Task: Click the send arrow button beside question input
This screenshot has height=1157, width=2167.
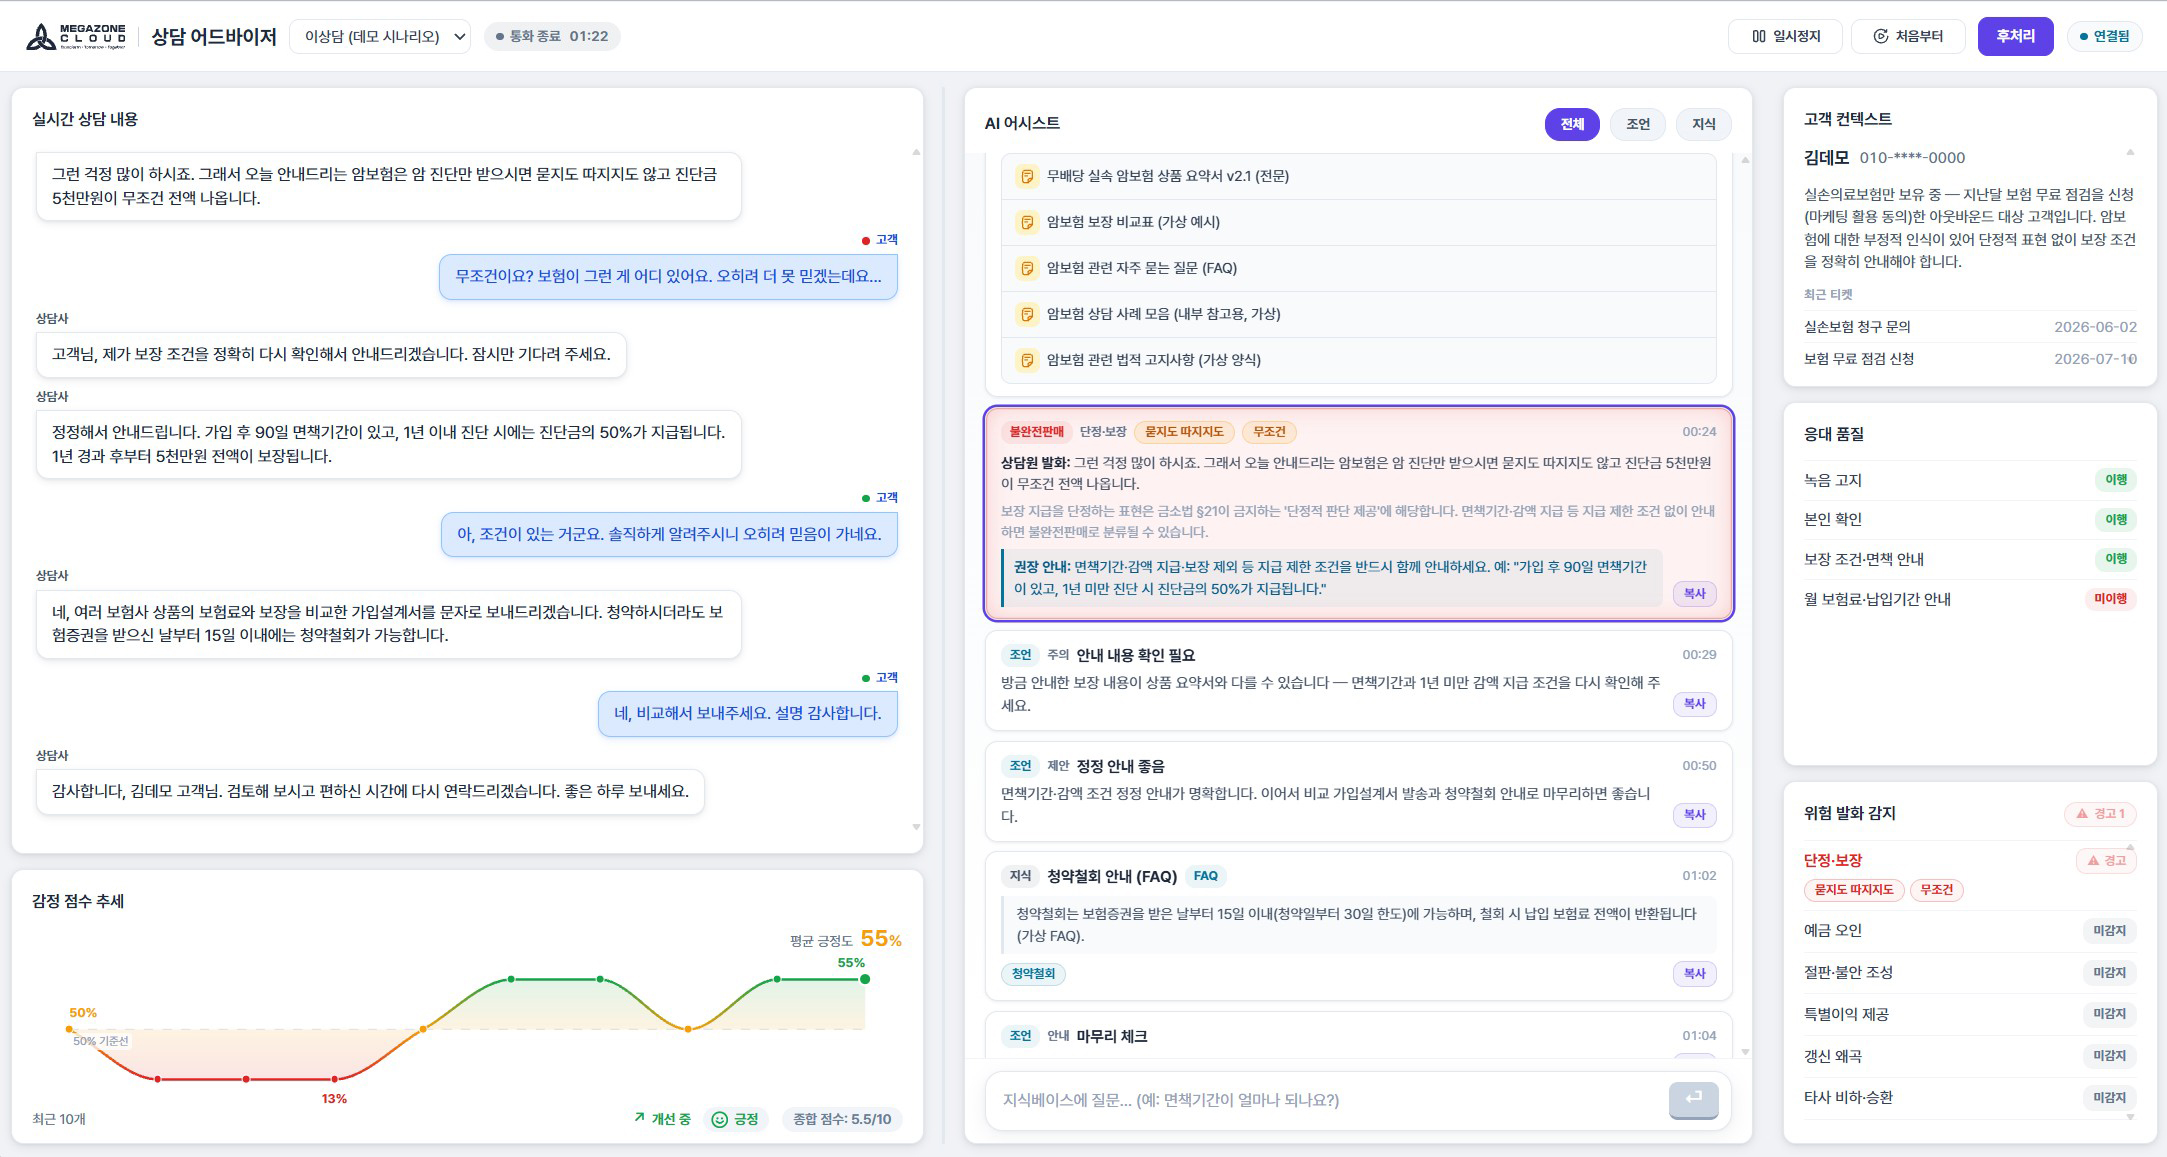Action: (x=1693, y=1099)
